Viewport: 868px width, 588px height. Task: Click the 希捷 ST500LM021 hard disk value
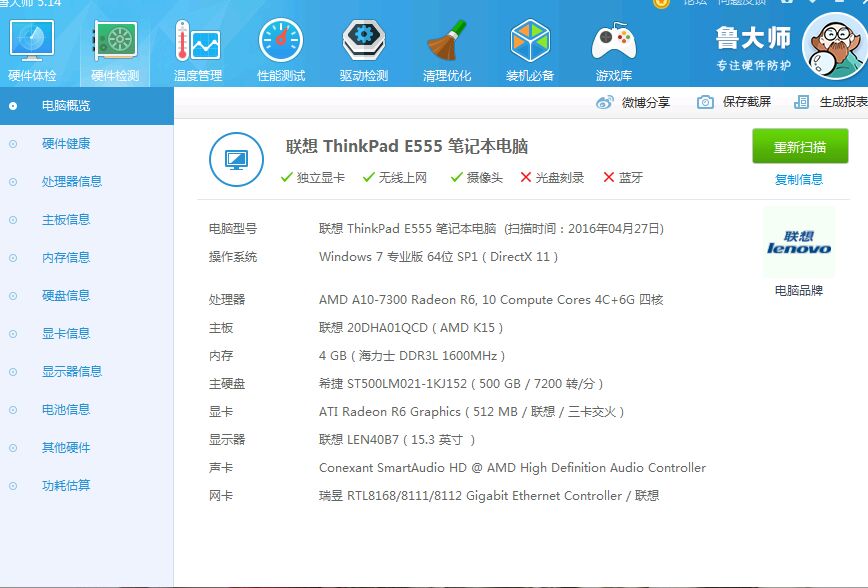461,384
